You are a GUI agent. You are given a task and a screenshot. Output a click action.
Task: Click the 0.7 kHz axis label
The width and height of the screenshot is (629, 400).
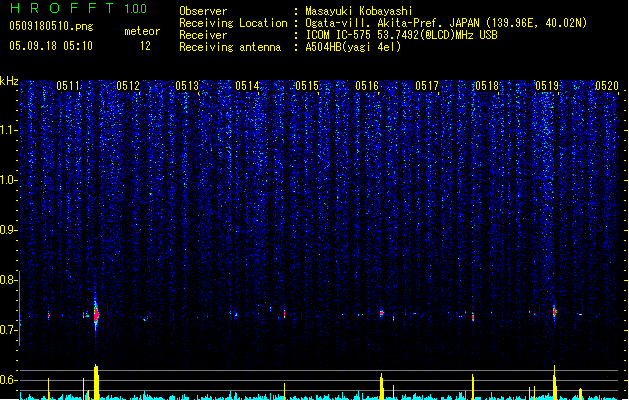(x=8, y=330)
